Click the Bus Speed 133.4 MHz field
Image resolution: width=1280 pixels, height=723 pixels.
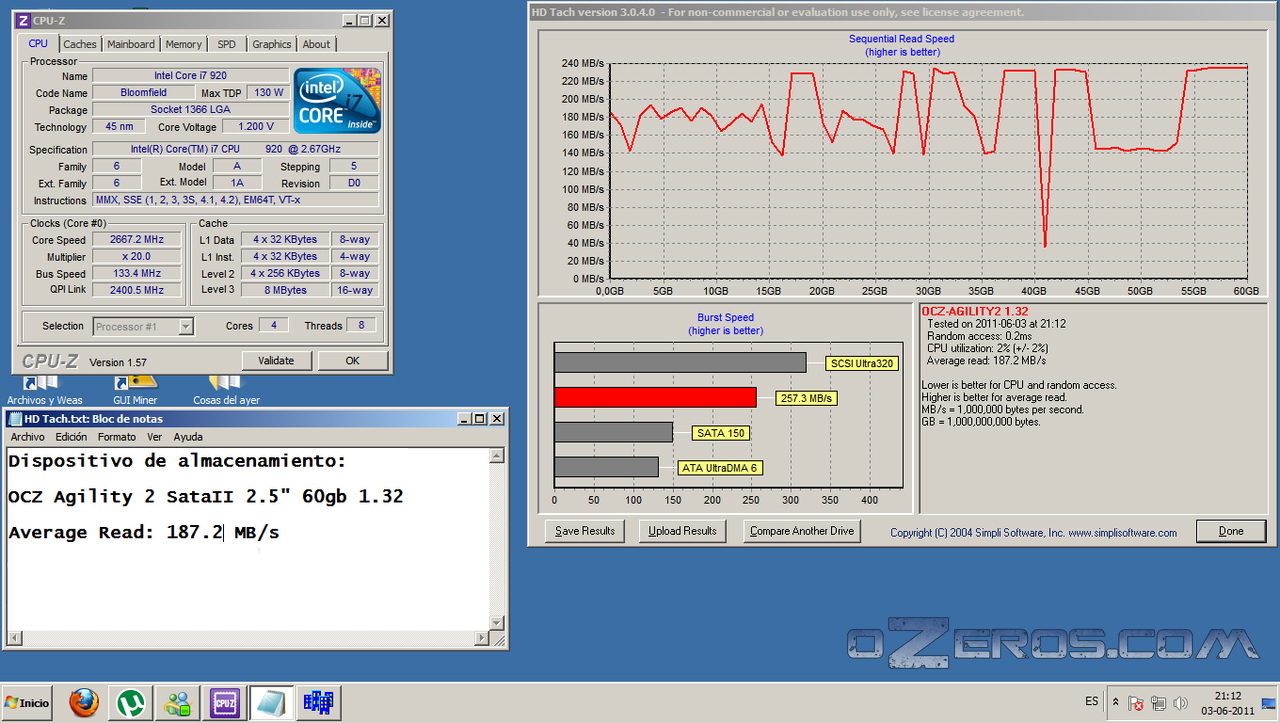(x=137, y=274)
